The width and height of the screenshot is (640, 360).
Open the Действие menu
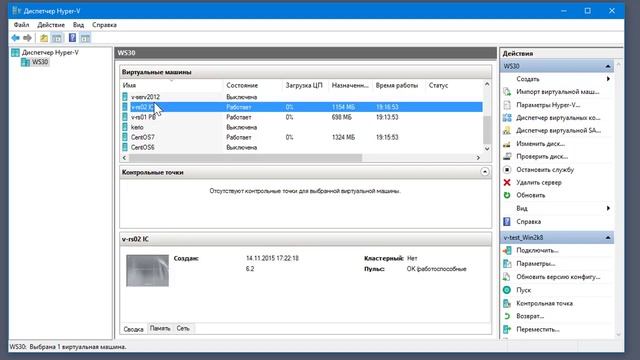(51, 25)
